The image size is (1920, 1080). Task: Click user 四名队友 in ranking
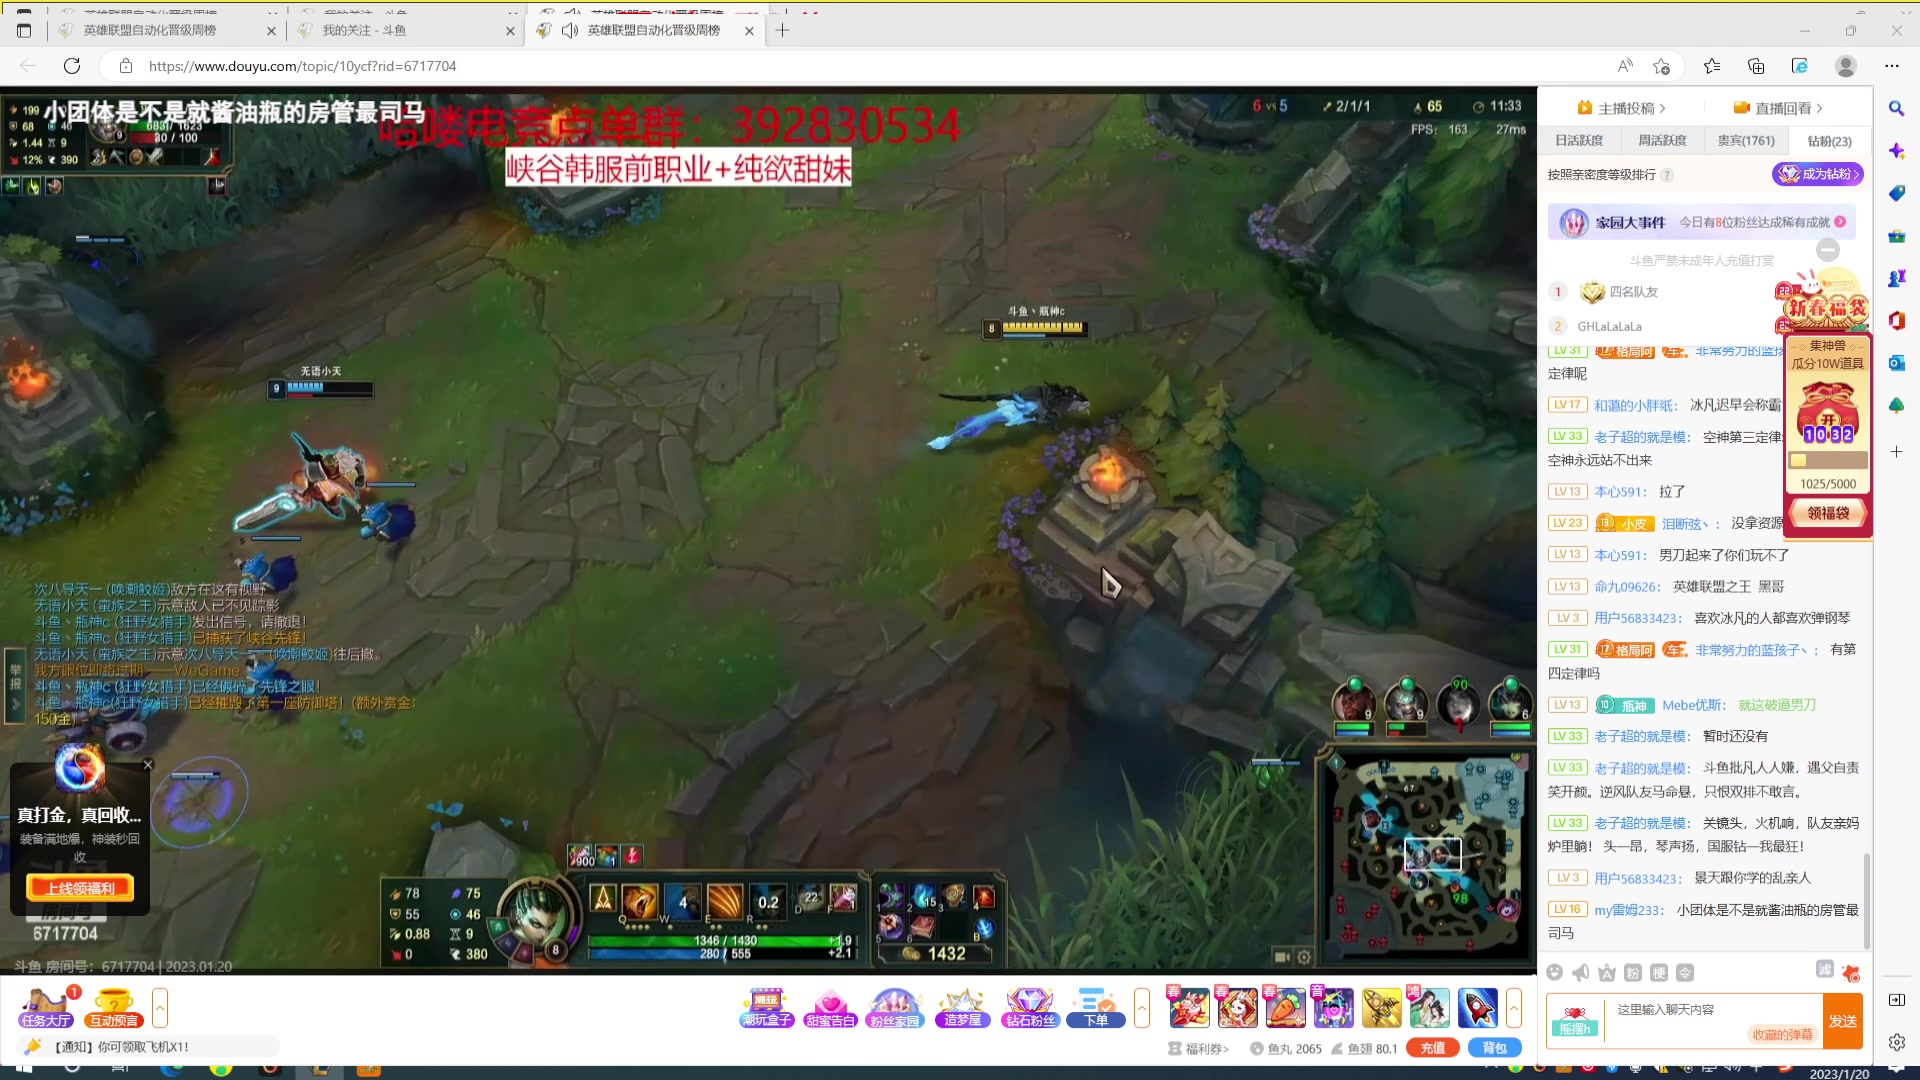pos(1634,292)
